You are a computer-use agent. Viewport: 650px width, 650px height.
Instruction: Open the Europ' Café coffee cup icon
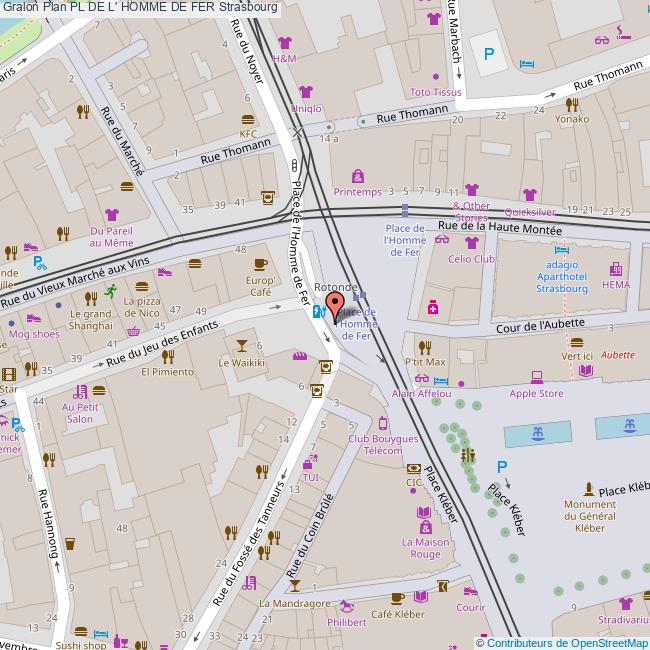coord(260,264)
